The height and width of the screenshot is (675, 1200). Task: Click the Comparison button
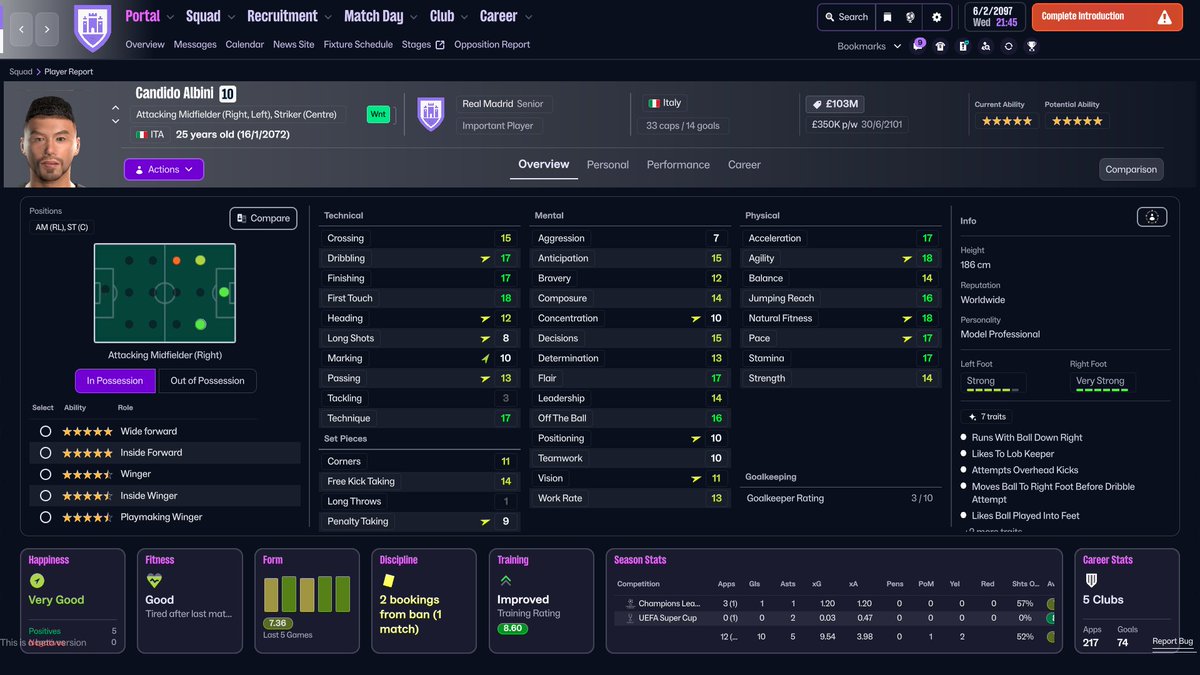coord(1131,169)
